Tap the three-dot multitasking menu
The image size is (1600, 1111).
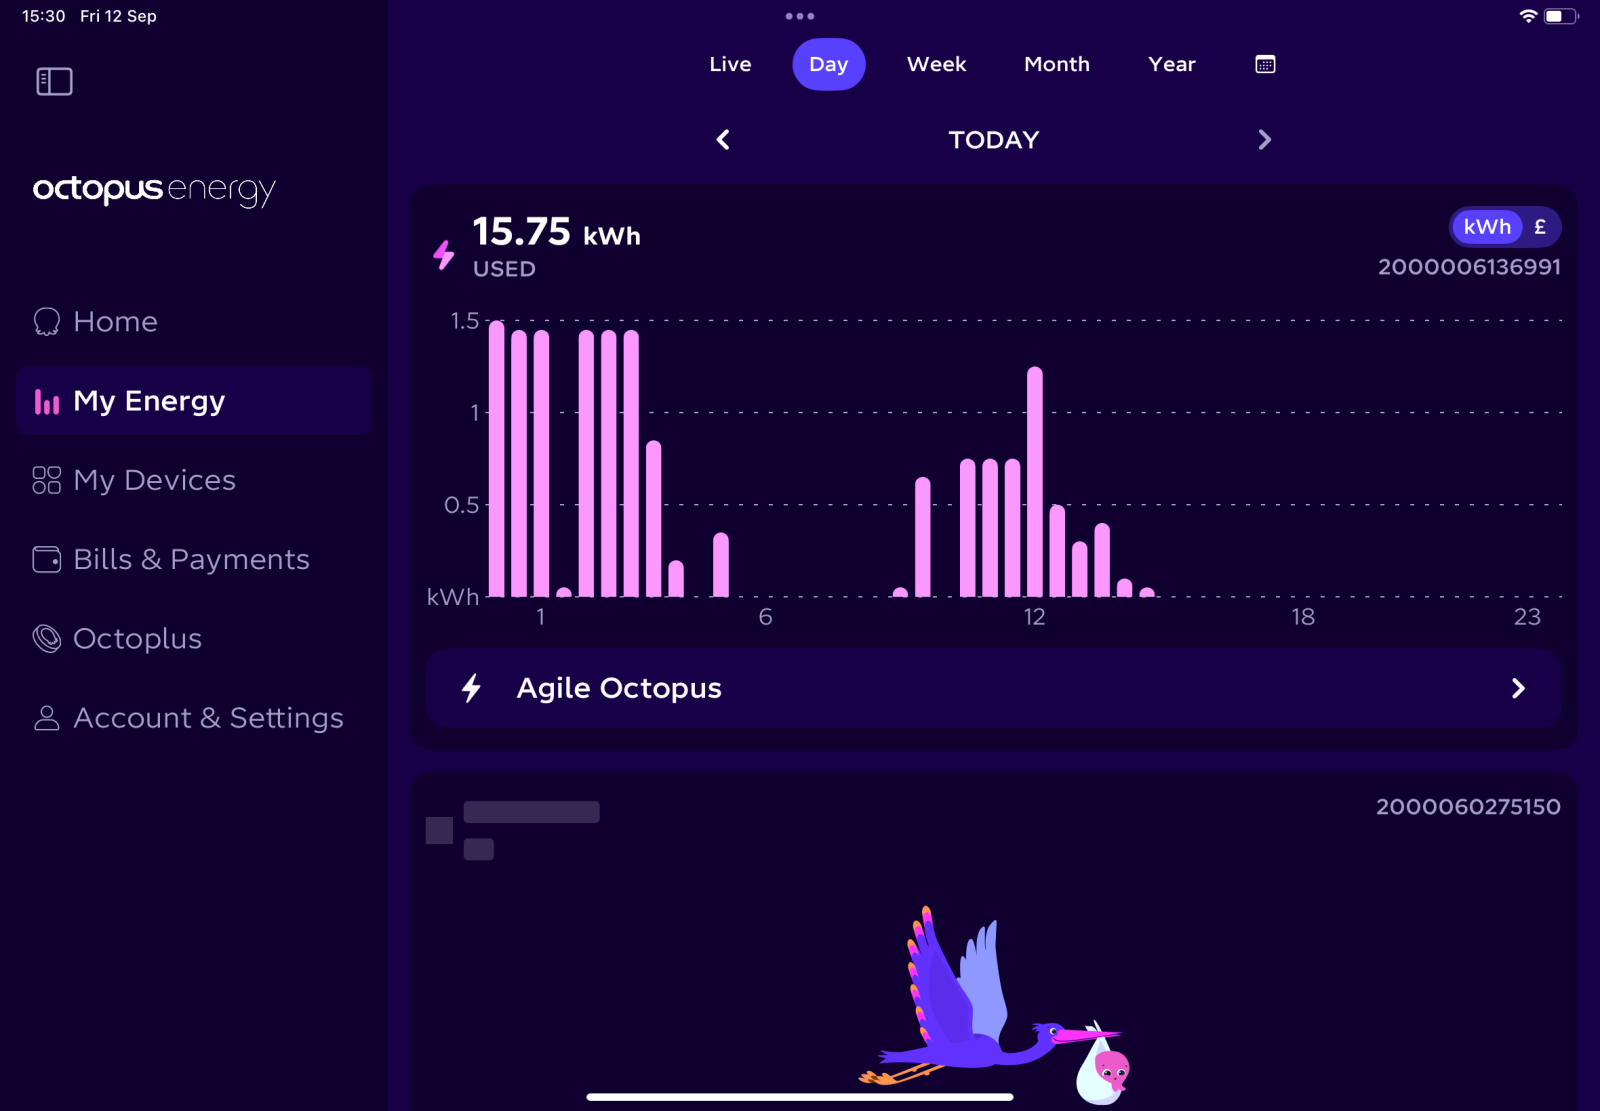tap(800, 16)
